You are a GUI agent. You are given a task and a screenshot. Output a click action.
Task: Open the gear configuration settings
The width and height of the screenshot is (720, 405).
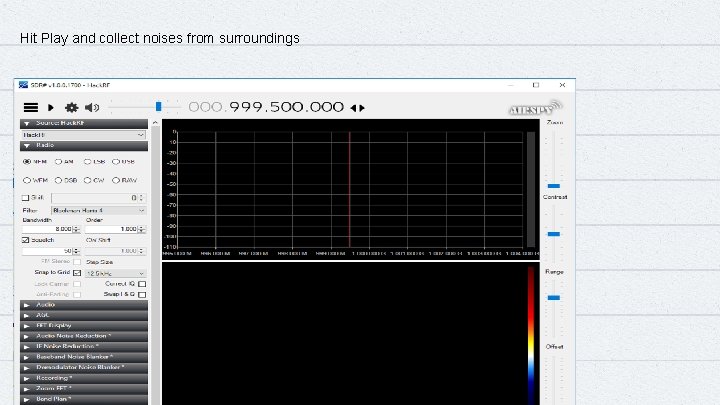[71, 107]
